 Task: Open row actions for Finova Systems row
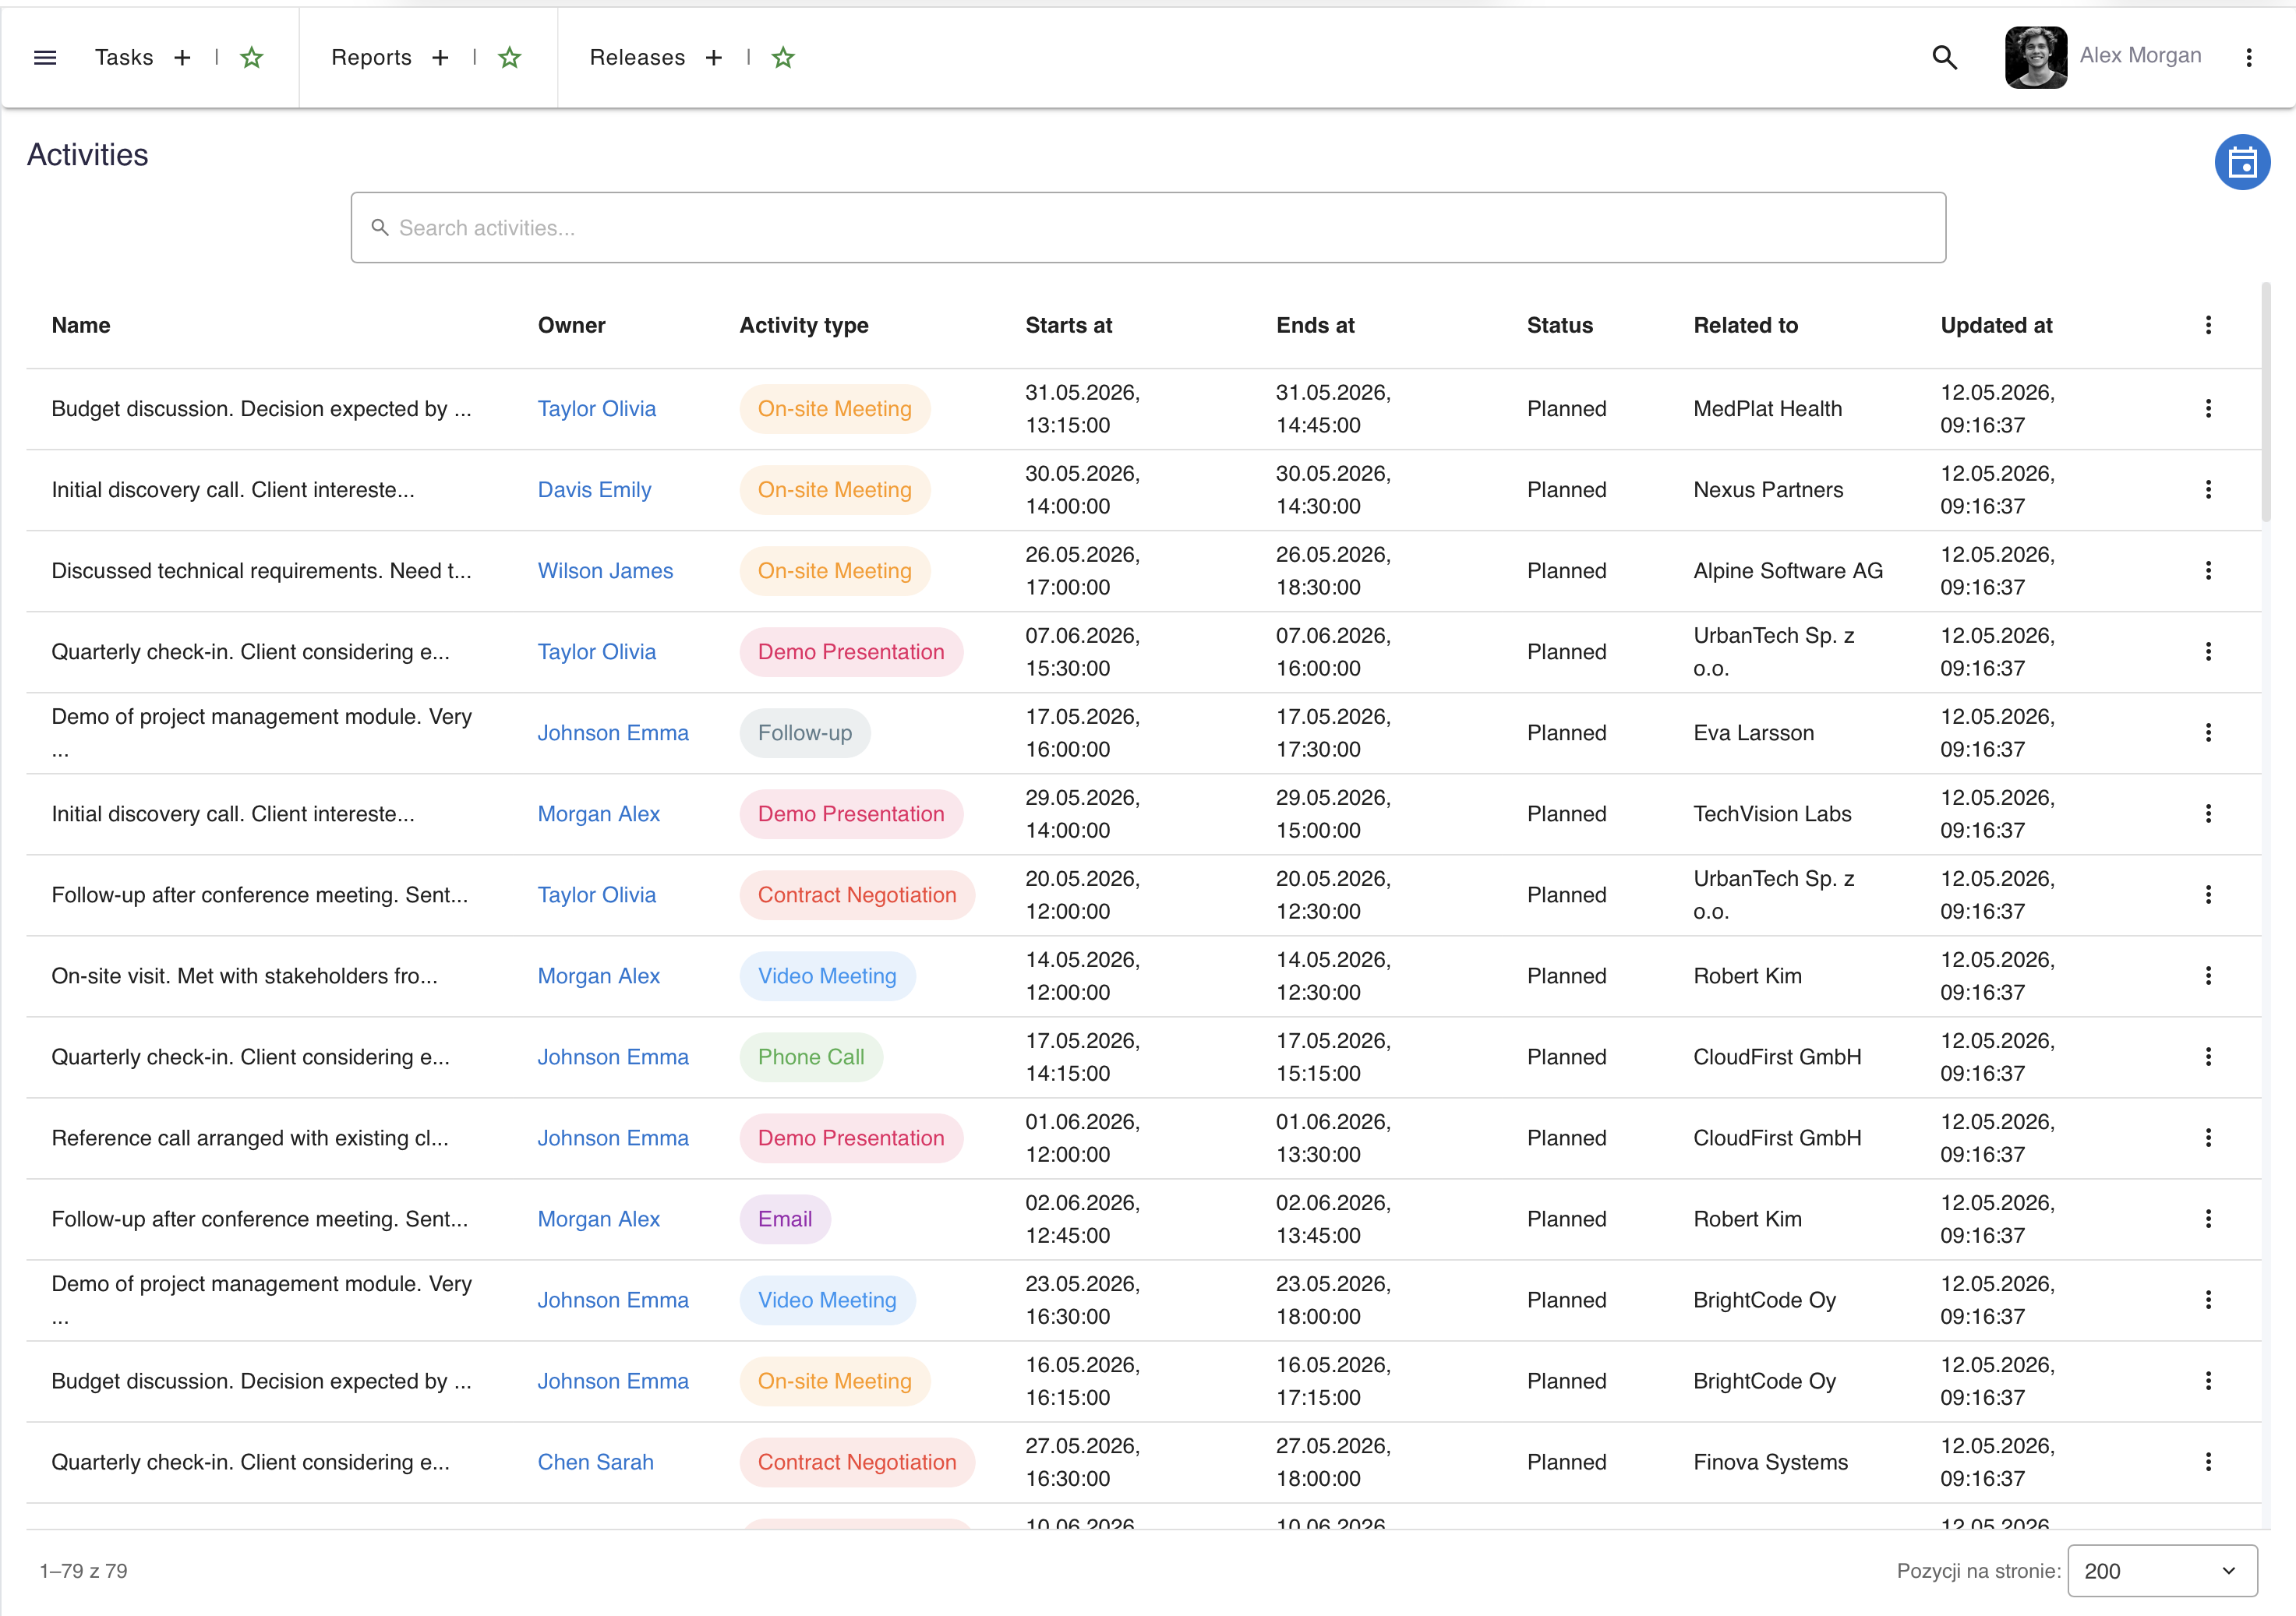coord(2208,1461)
